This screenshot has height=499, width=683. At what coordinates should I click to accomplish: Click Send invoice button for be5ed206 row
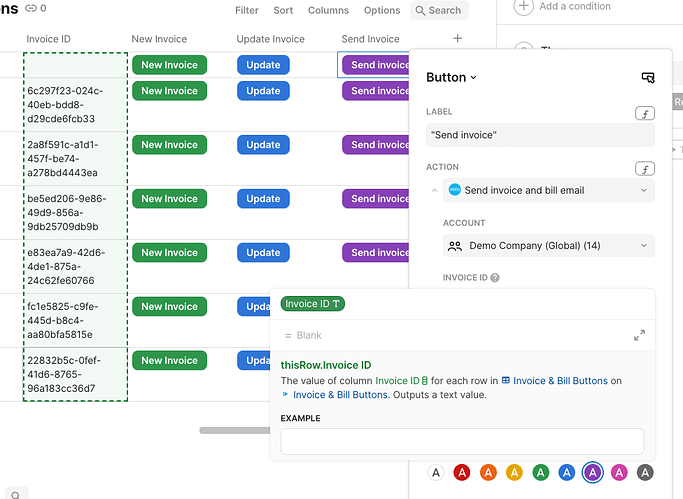click(375, 199)
